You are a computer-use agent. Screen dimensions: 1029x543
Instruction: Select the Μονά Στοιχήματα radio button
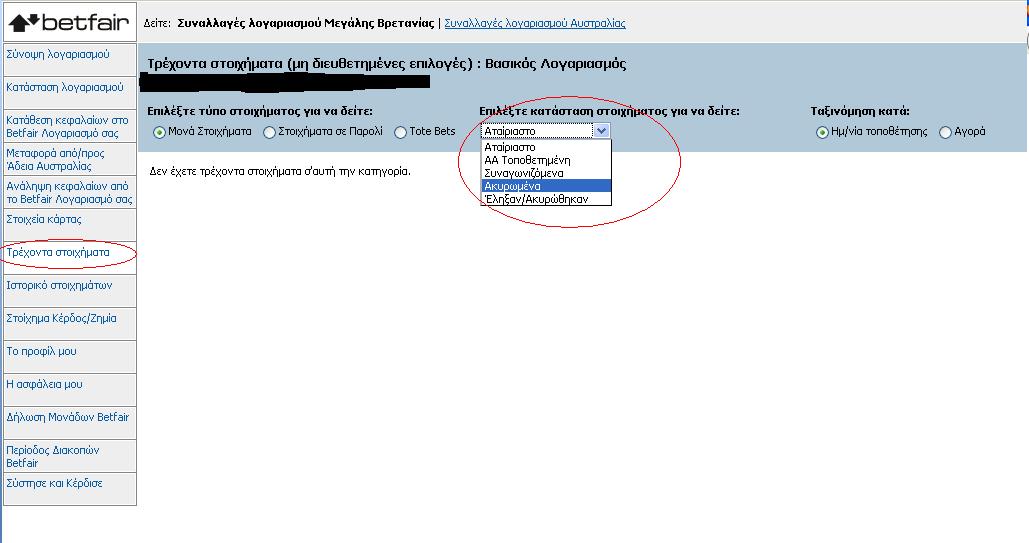159,133
